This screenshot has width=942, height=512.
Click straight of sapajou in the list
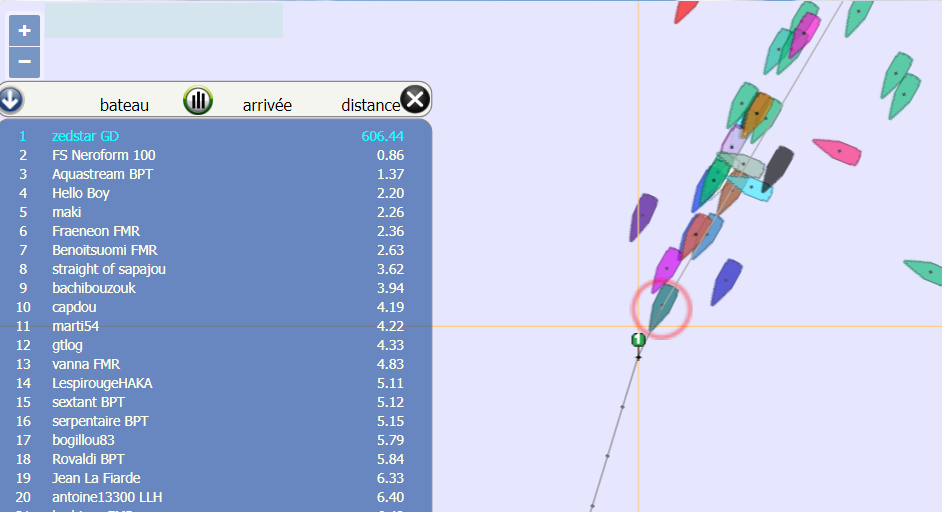pyautogui.click(x=109, y=269)
